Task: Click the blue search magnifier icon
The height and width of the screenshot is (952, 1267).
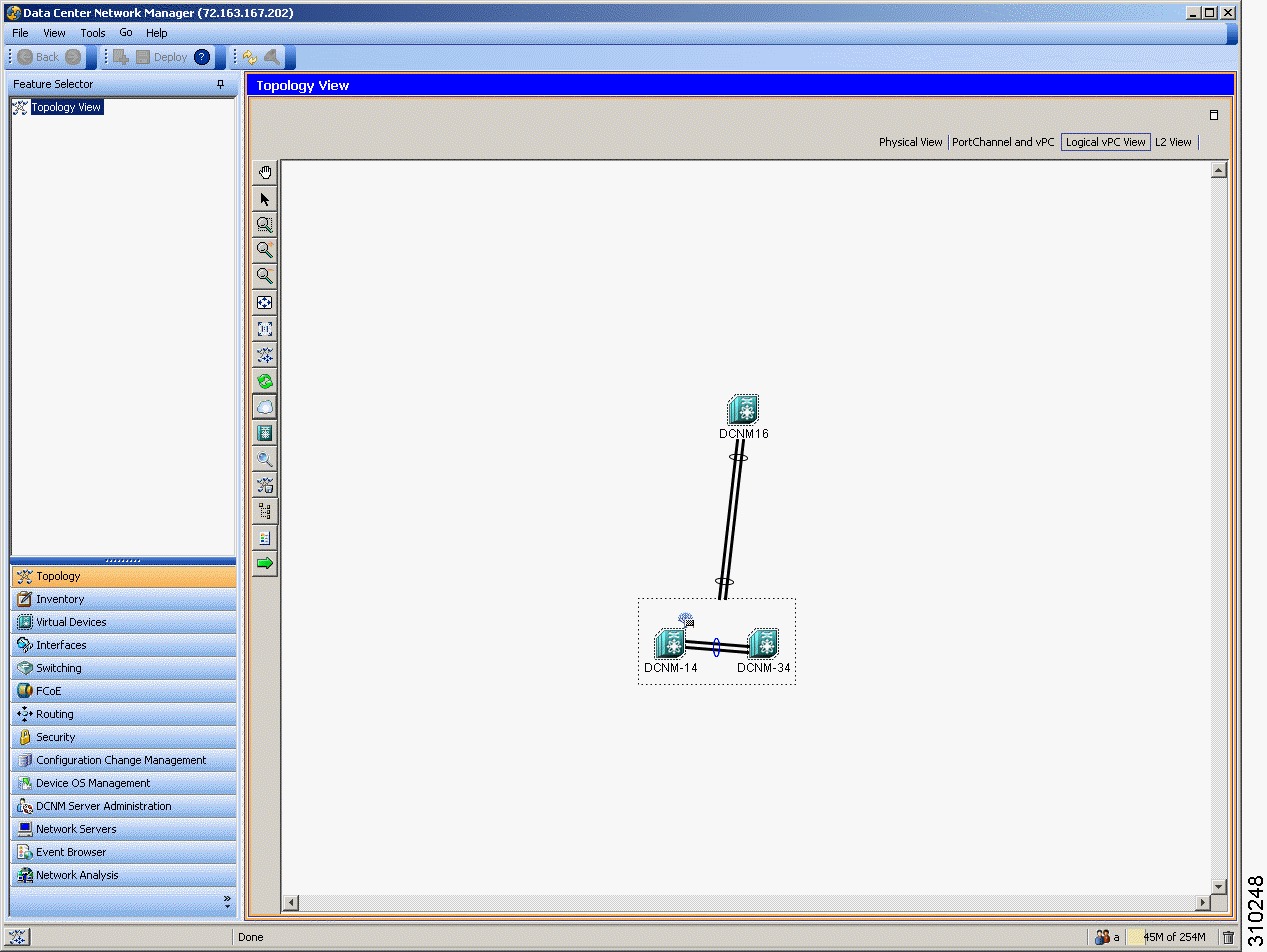Action: pyautogui.click(x=265, y=460)
